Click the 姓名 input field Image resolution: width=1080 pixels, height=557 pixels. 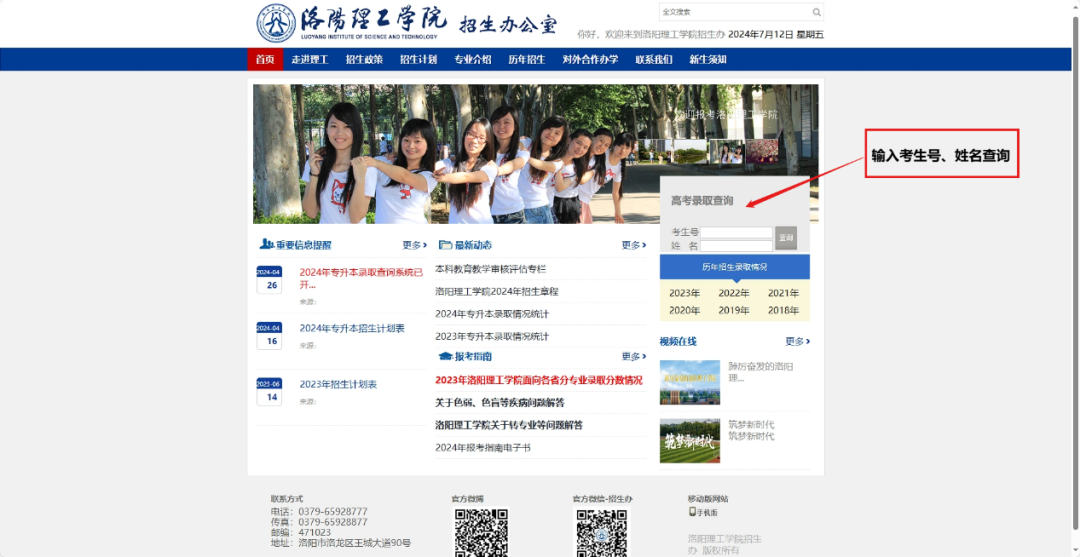point(736,246)
